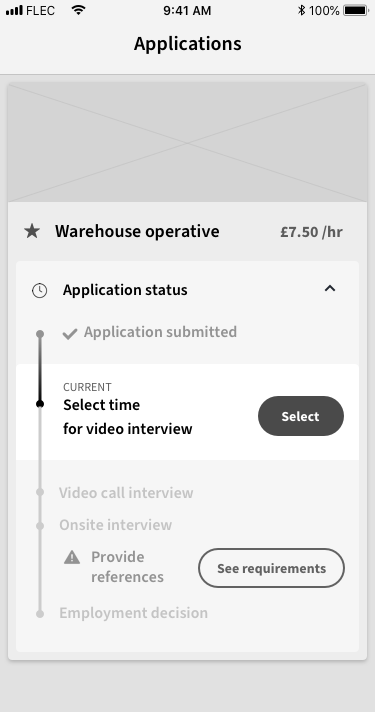Tap the current step black timeline dot
This screenshot has height=712, width=375.
coord(40,404)
